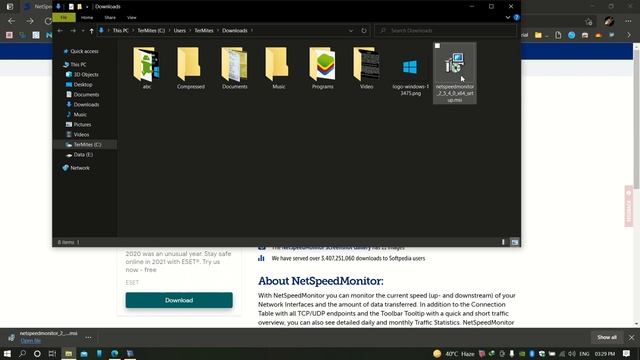Open notification center on the taskbar

tap(627, 353)
